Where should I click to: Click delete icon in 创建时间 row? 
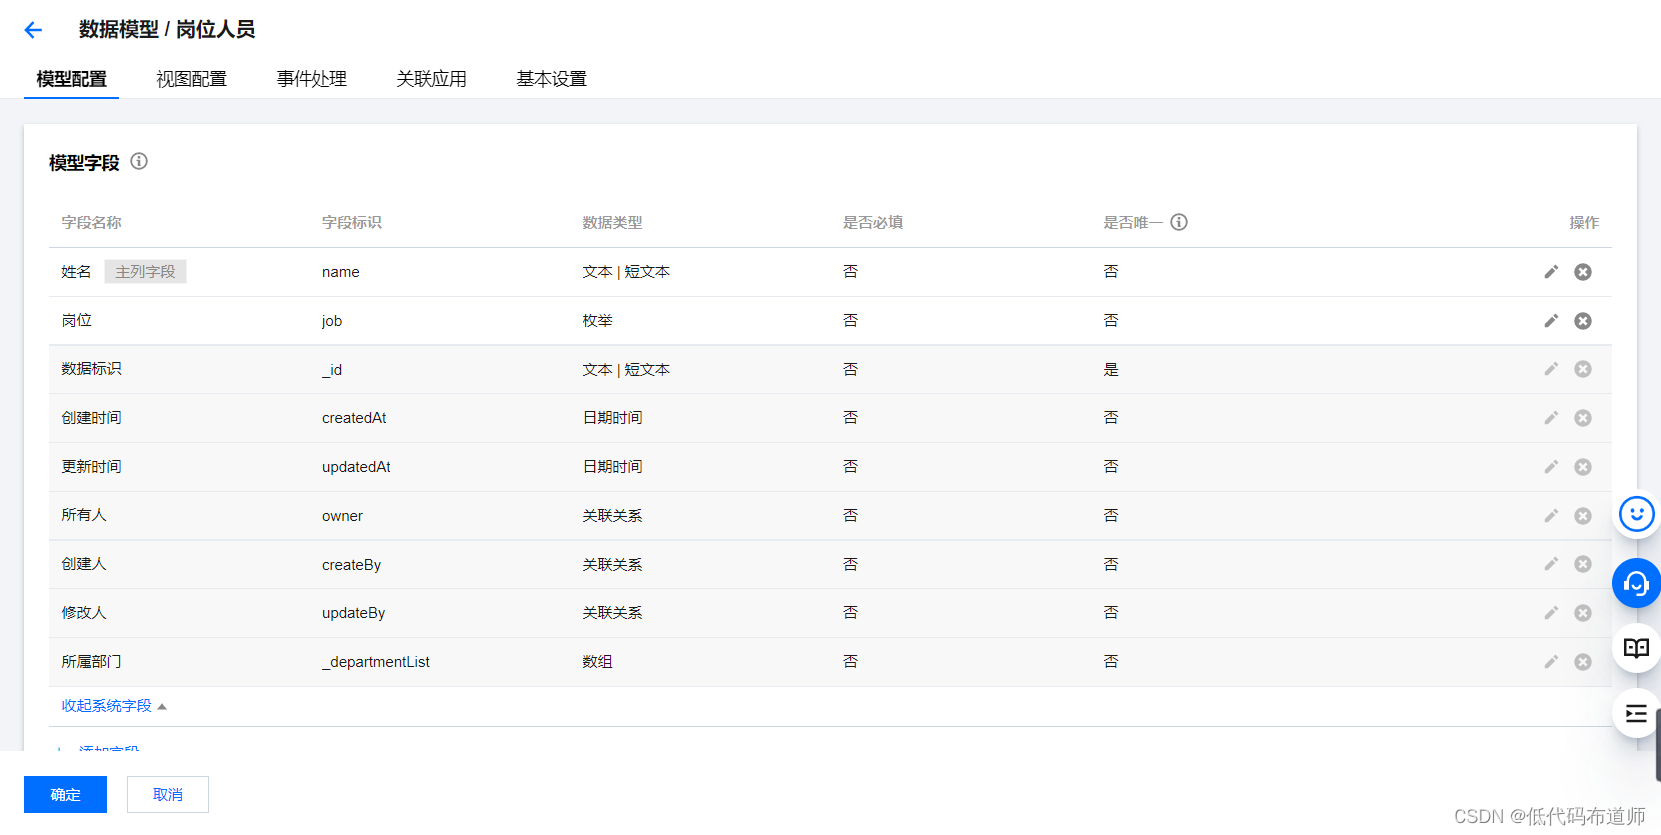[x=1583, y=418]
